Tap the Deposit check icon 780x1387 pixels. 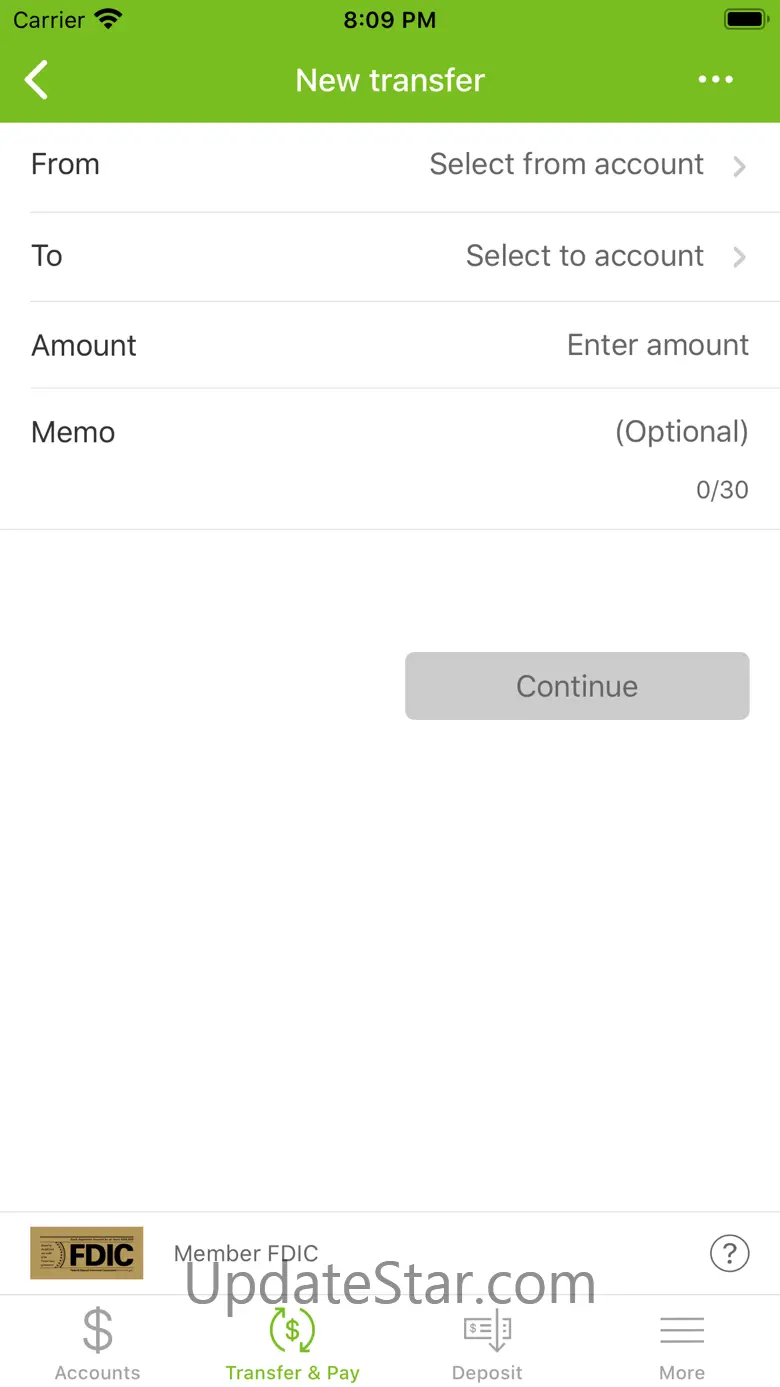(x=487, y=1331)
